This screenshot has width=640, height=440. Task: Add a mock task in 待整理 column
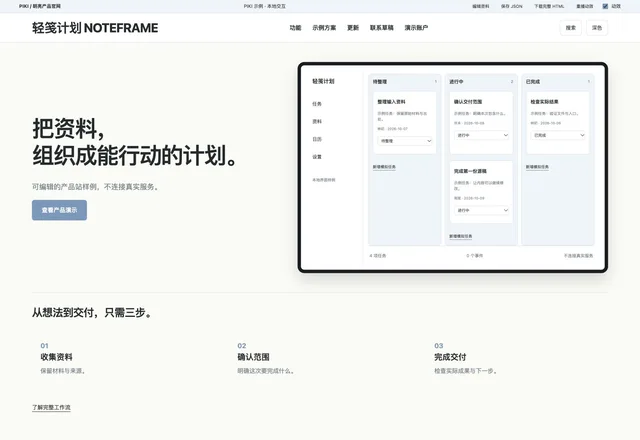click(384, 167)
